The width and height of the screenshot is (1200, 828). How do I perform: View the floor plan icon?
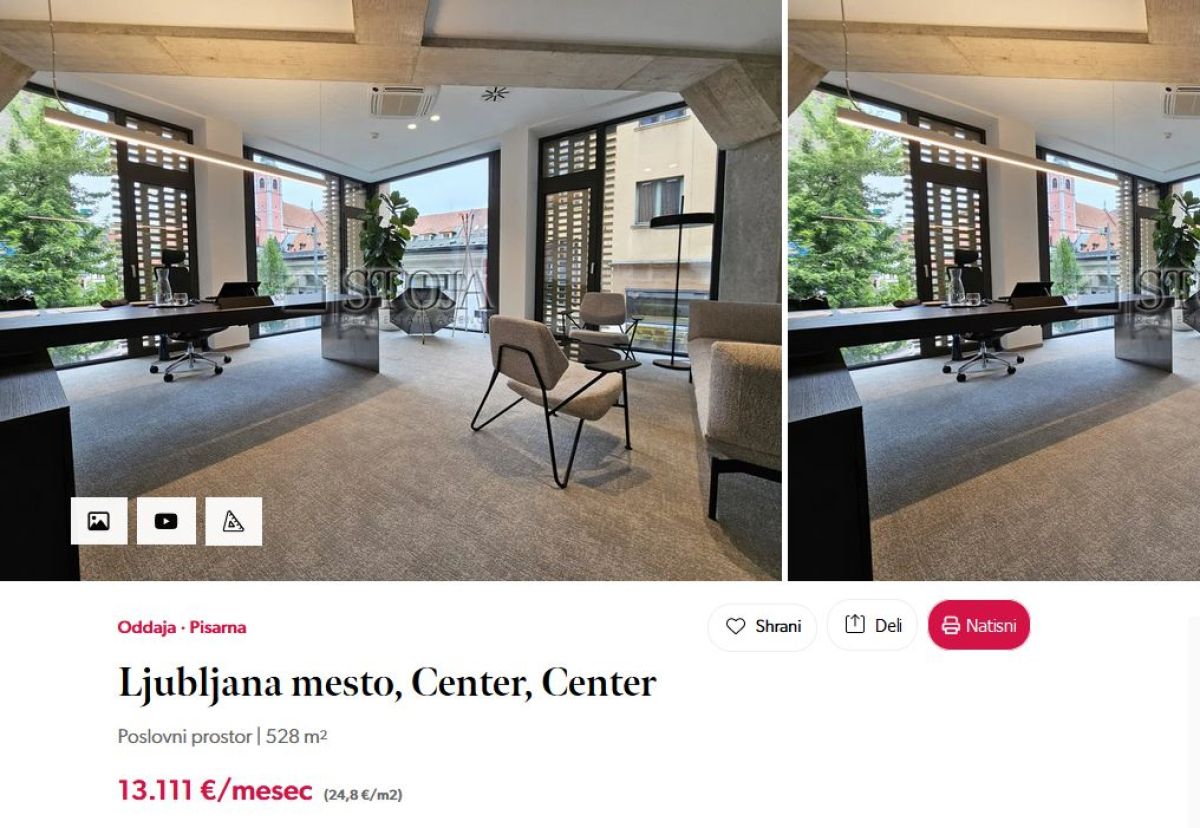click(233, 521)
